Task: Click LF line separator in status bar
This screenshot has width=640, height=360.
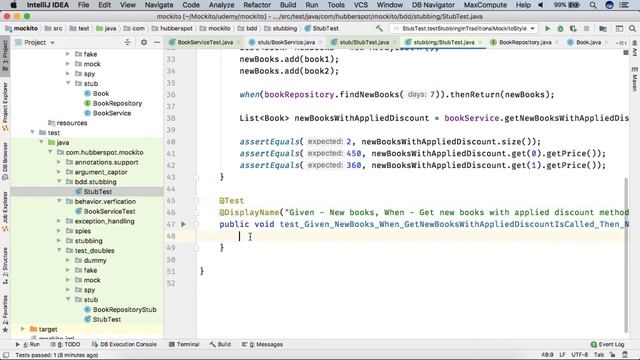Action: point(562,355)
